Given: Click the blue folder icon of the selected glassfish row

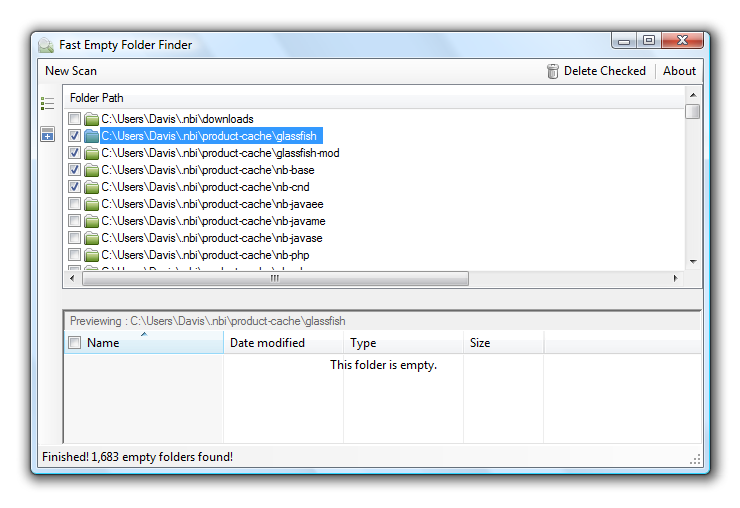Looking at the screenshot, I should (91, 136).
